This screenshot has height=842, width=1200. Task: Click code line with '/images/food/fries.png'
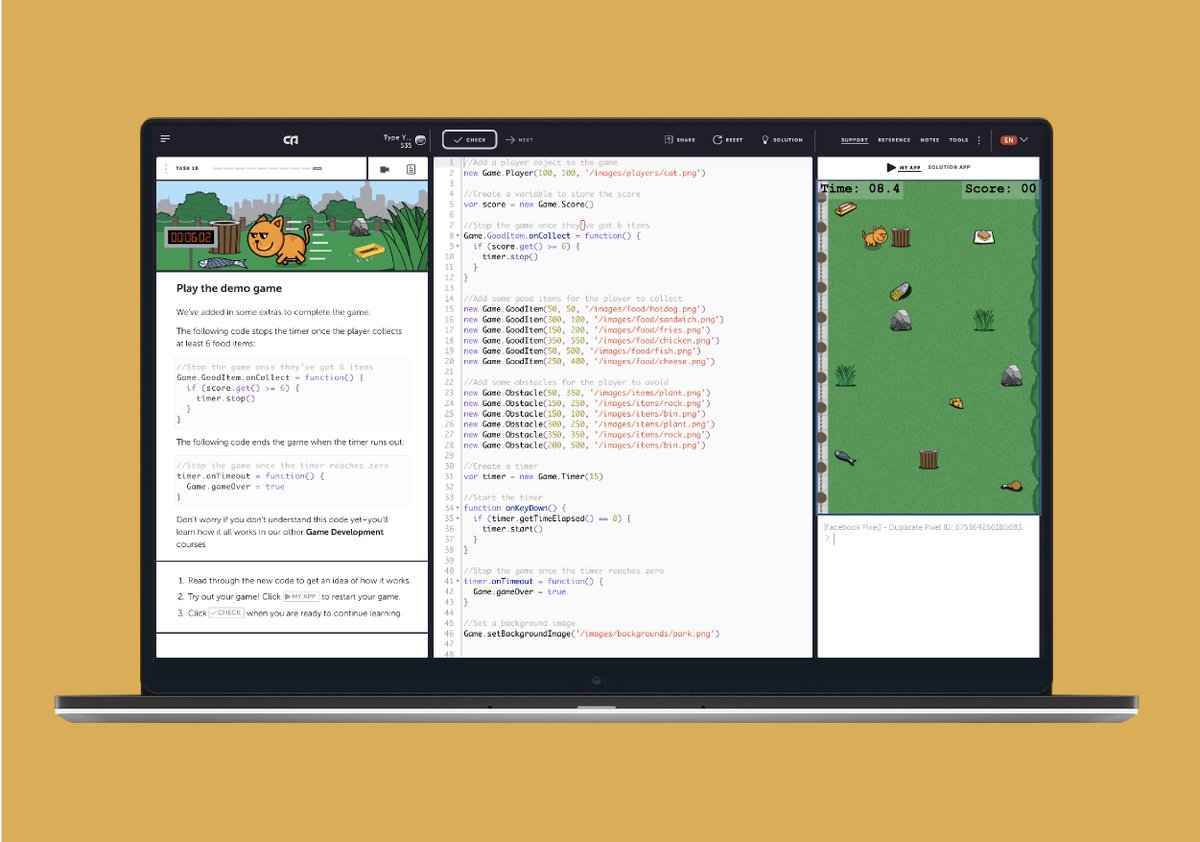tap(587, 330)
